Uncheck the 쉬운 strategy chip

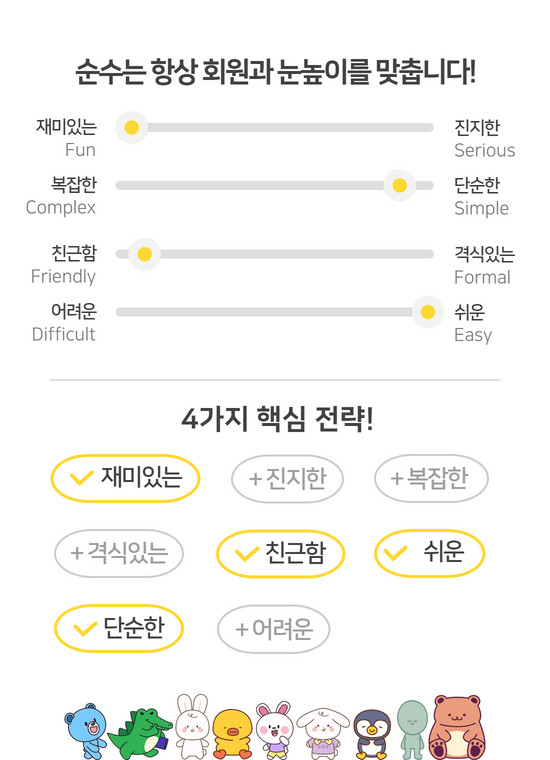coord(429,553)
